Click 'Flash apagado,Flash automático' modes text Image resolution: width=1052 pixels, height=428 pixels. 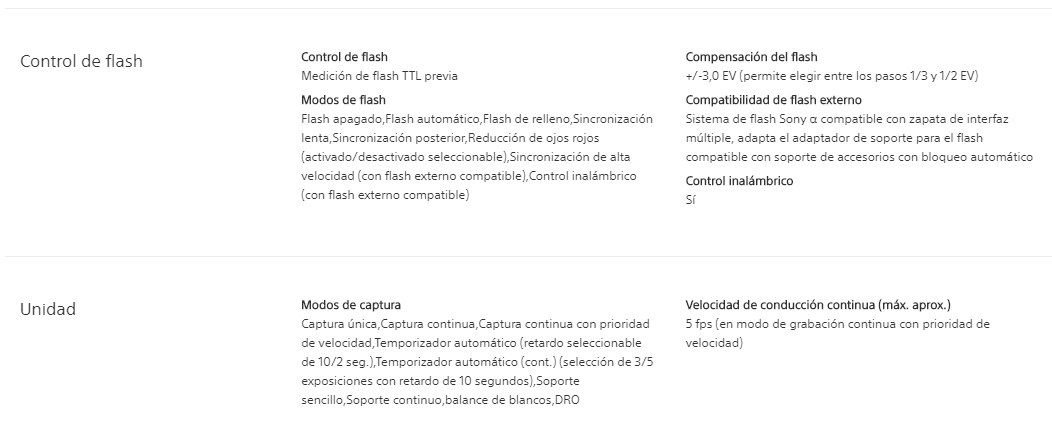click(x=390, y=119)
